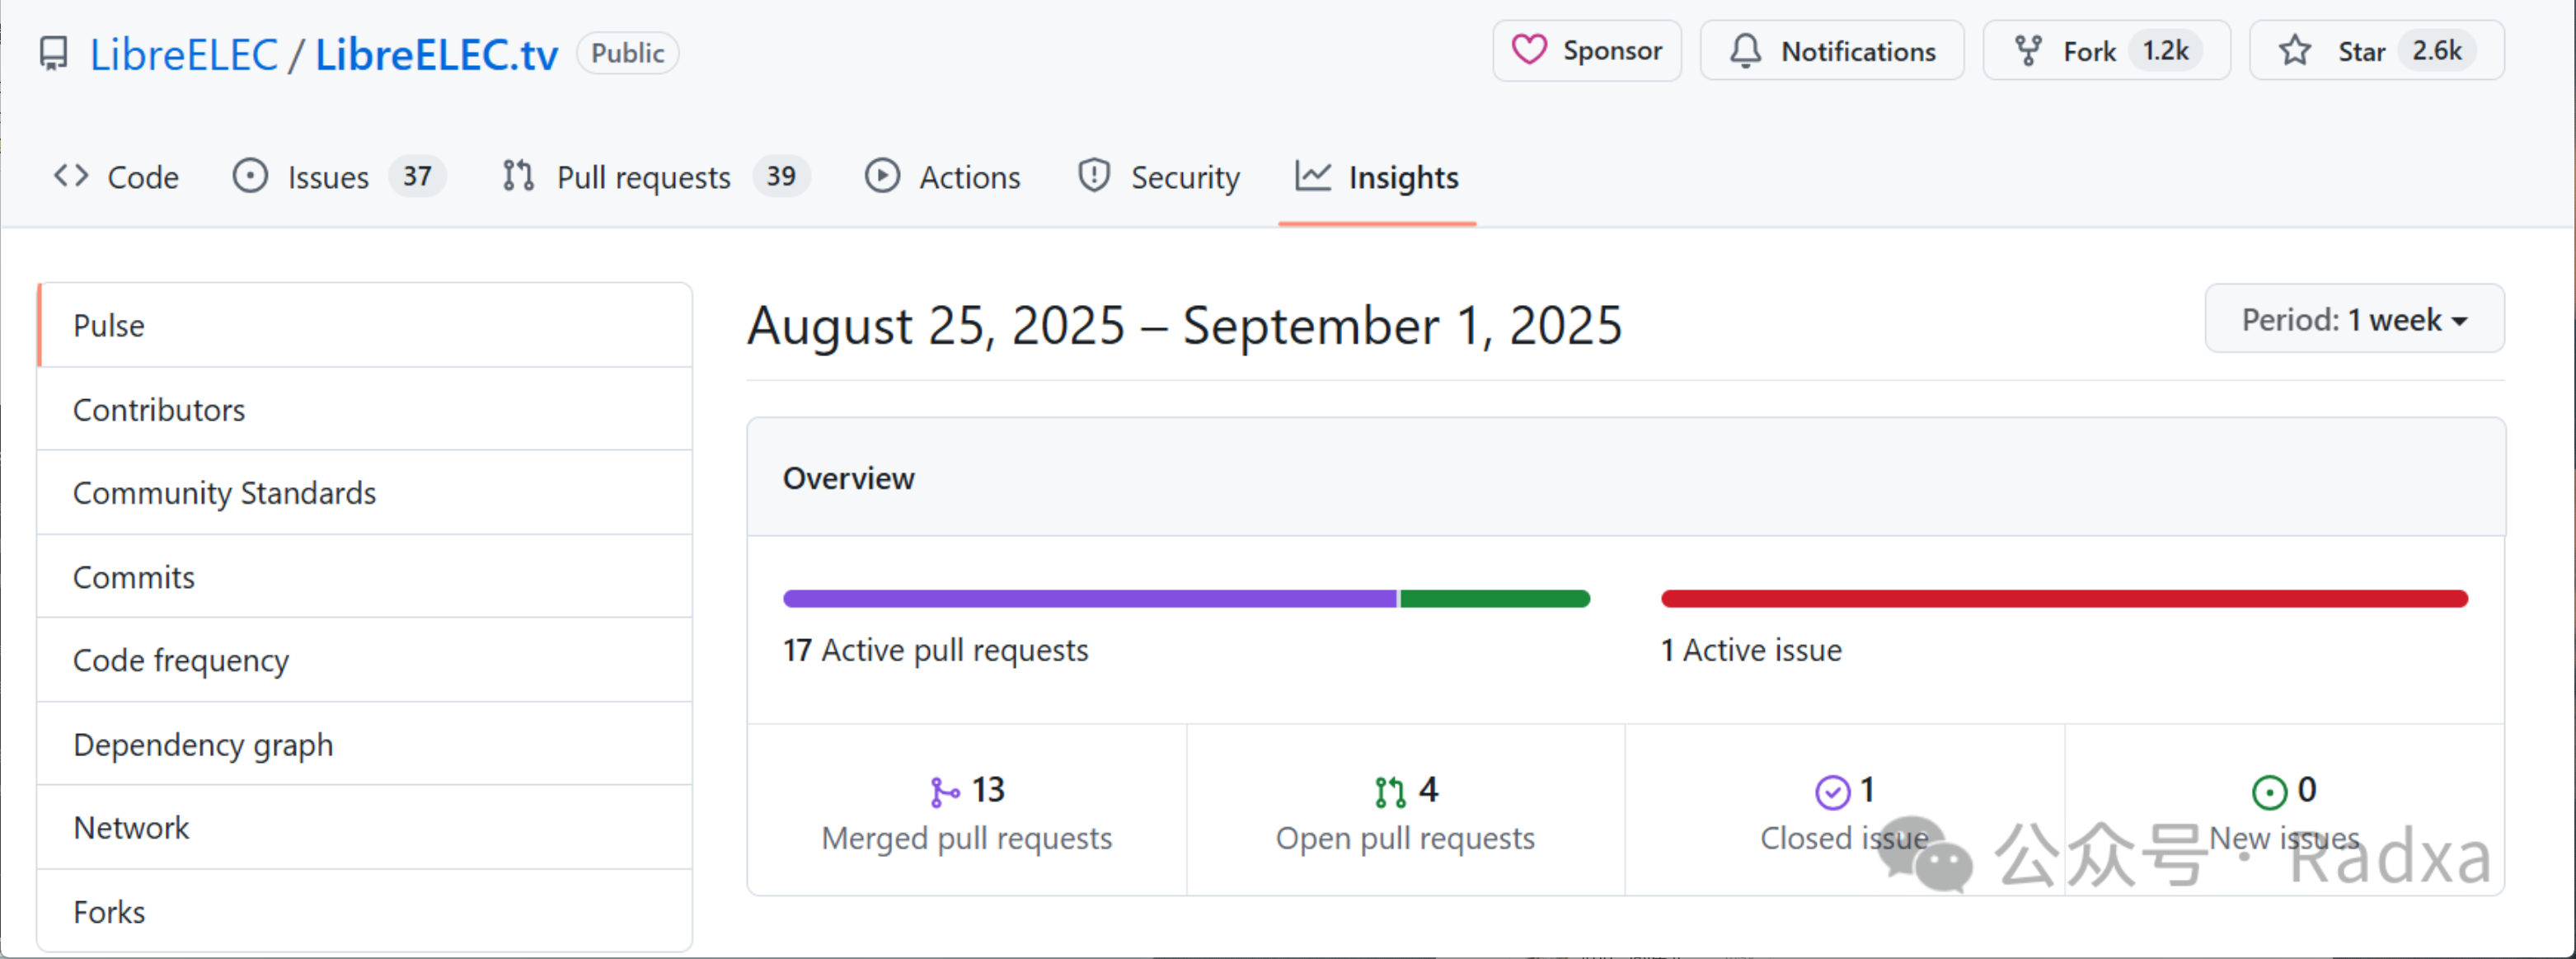
Task: Click the repository book icon beside LibreELEC
Action: [x=54, y=53]
